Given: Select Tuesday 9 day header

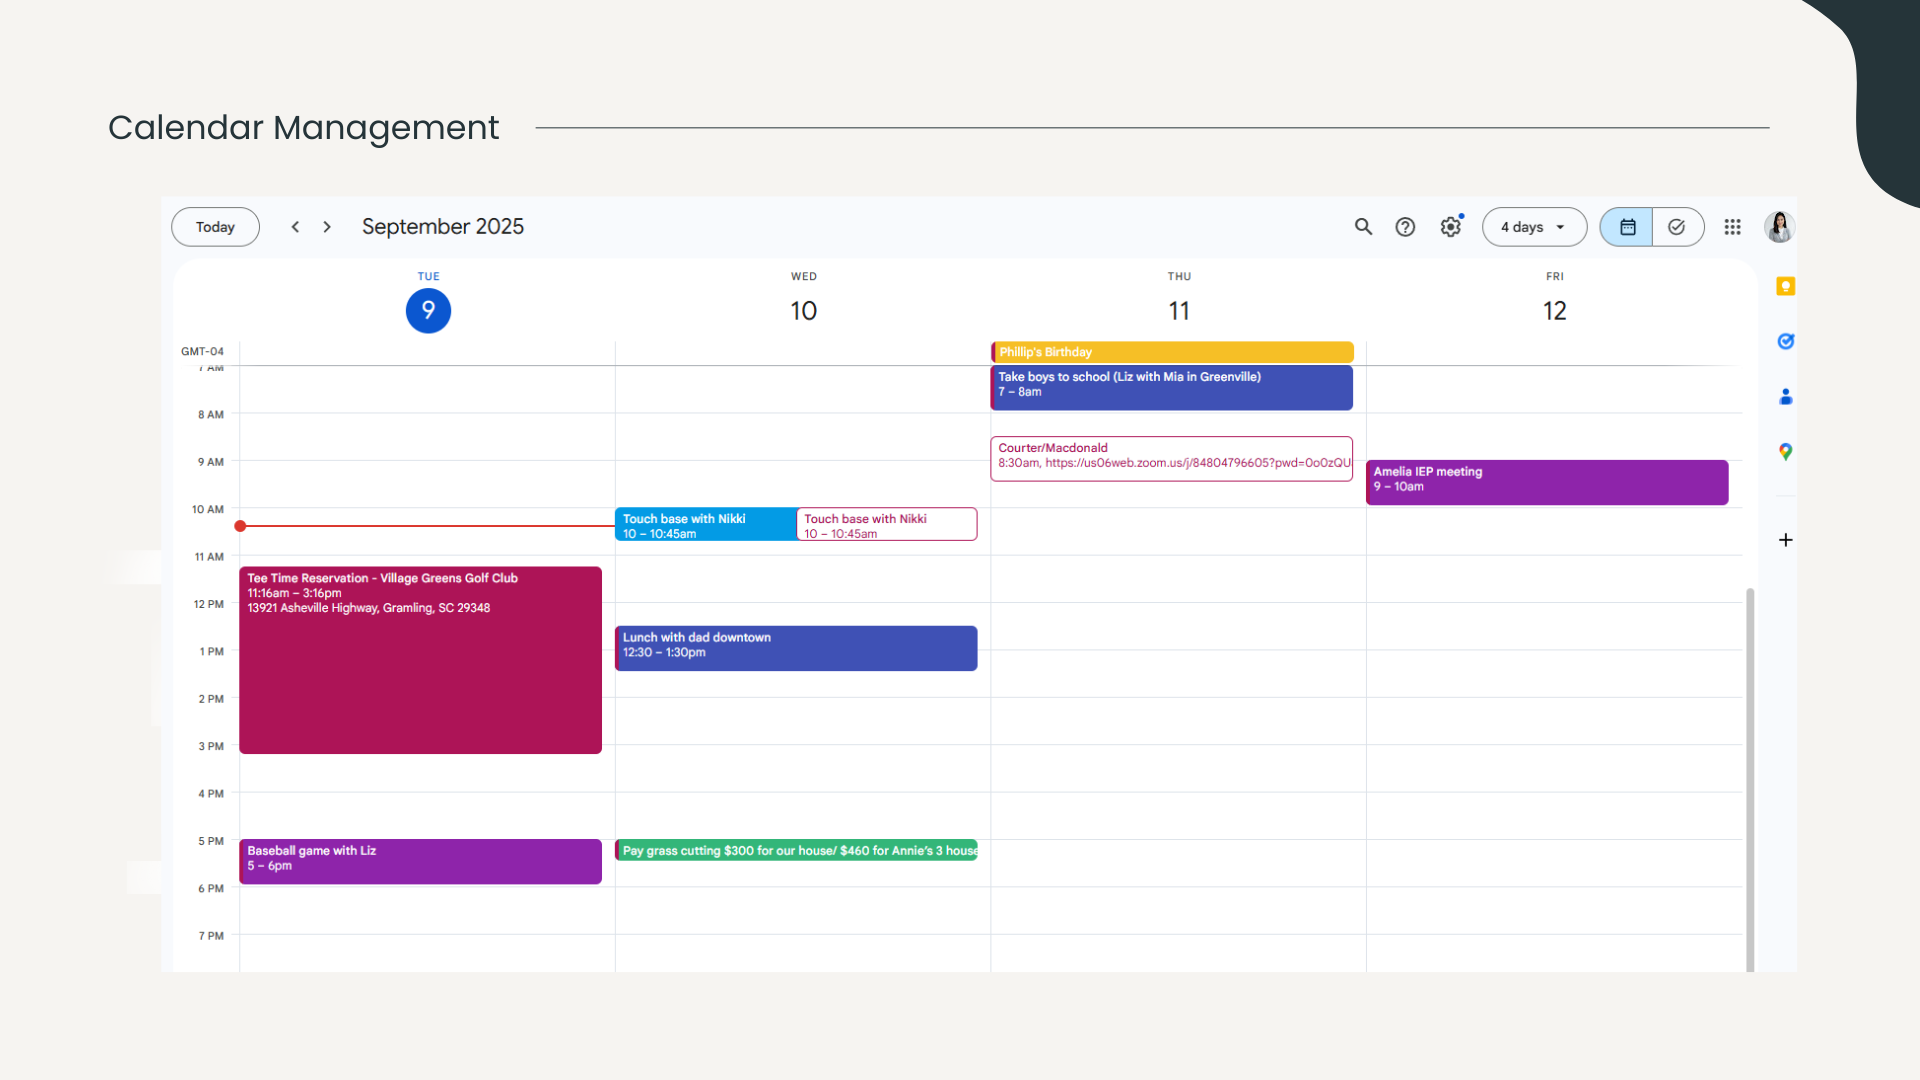Looking at the screenshot, I should [x=428, y=311].
